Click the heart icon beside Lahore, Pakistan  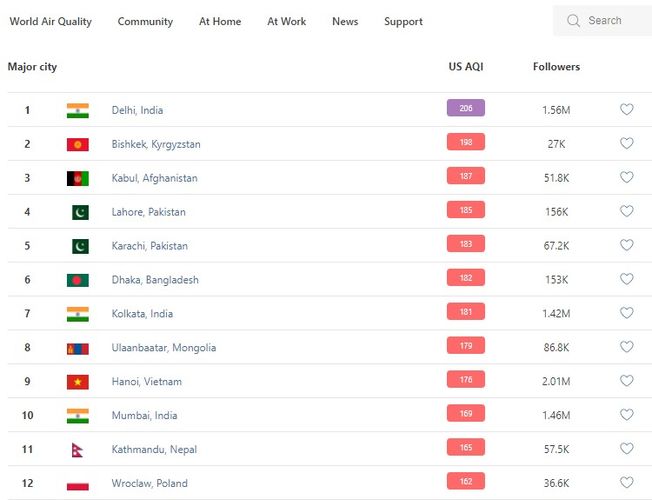click(627, 212)
